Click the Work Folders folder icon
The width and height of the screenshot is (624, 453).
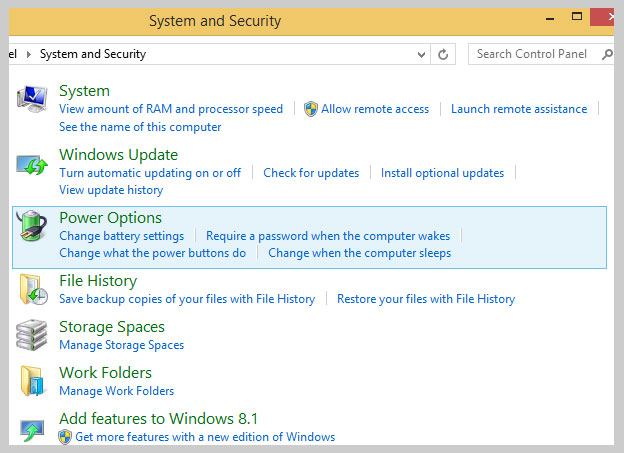coord(32,381)
